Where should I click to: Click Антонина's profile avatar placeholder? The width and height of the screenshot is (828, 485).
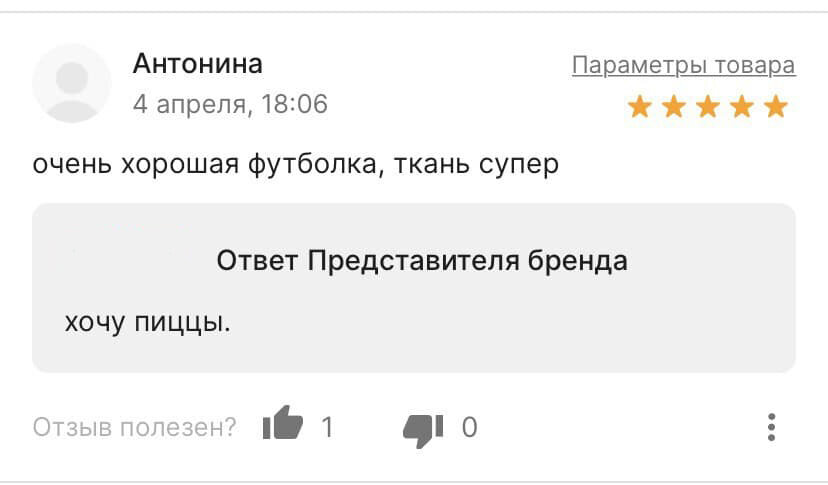(72, 83)
